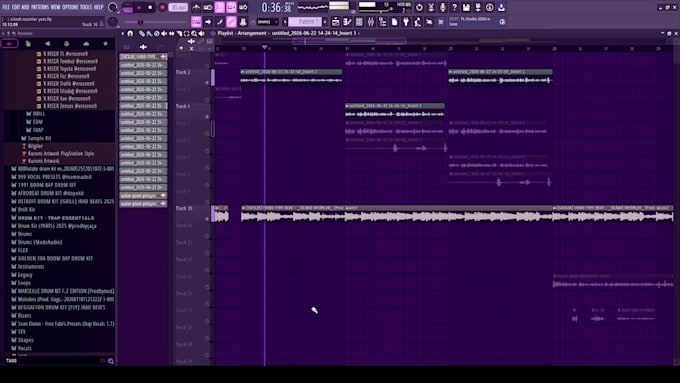Viewport: 680px width, 383px height.
Task: Expand the Sample Kit folder
Action: [36, 138]
